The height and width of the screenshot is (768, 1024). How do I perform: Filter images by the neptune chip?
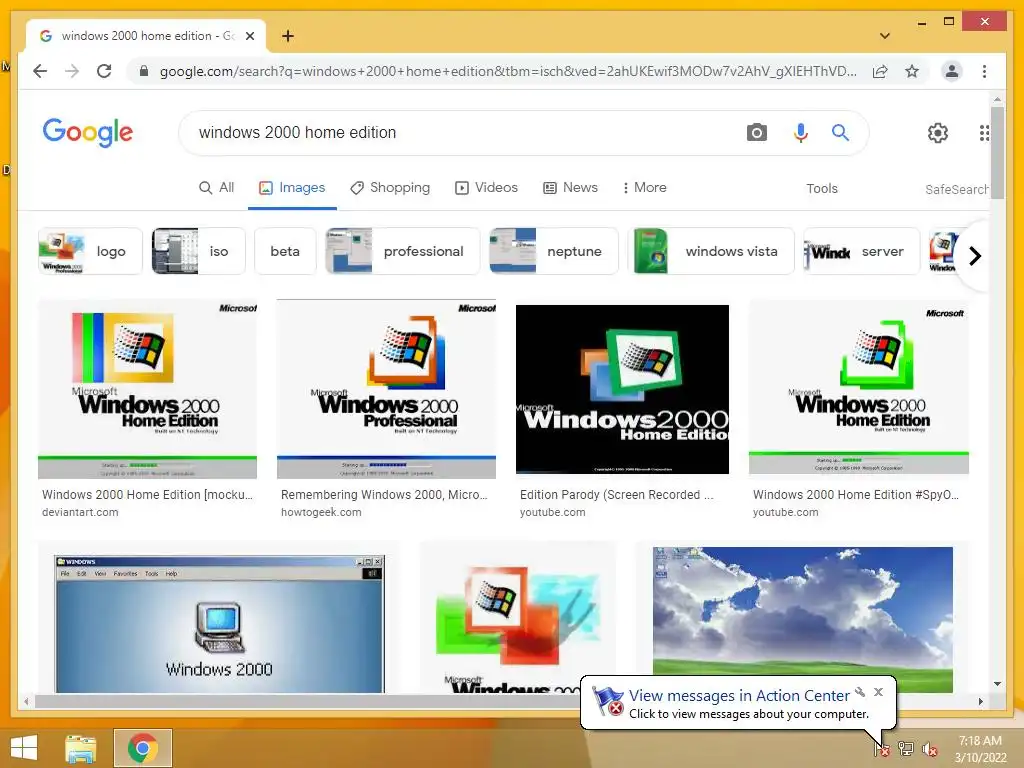coord(554,251)
